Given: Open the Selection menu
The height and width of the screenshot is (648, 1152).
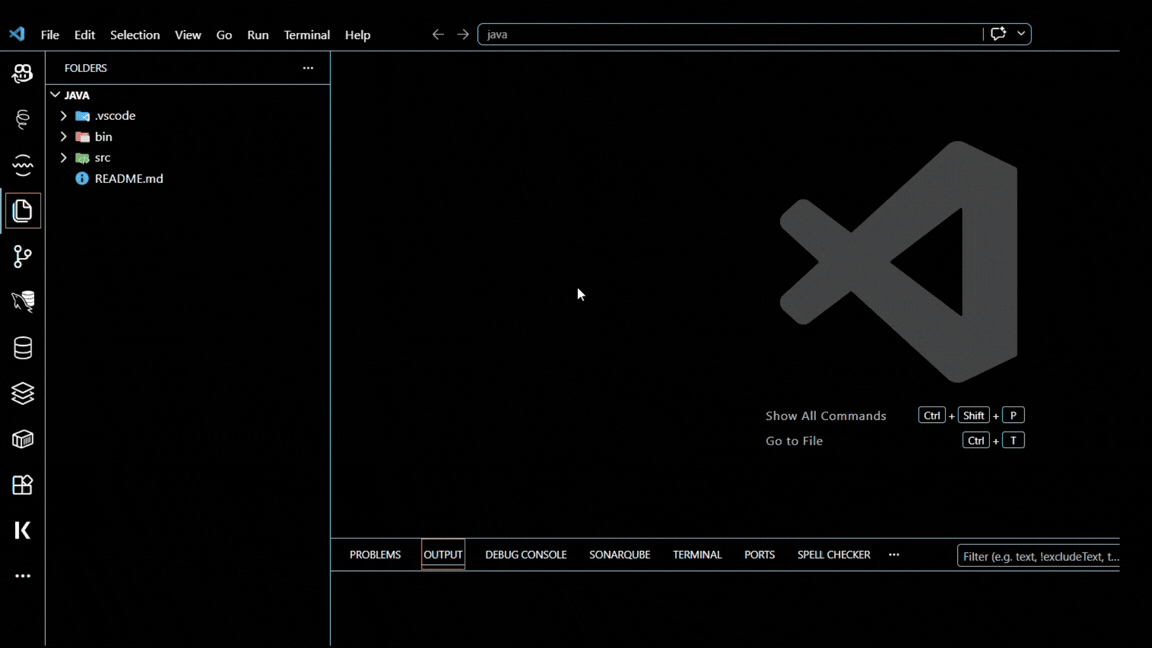Looking at the screenshot, I should coord(134,35).
